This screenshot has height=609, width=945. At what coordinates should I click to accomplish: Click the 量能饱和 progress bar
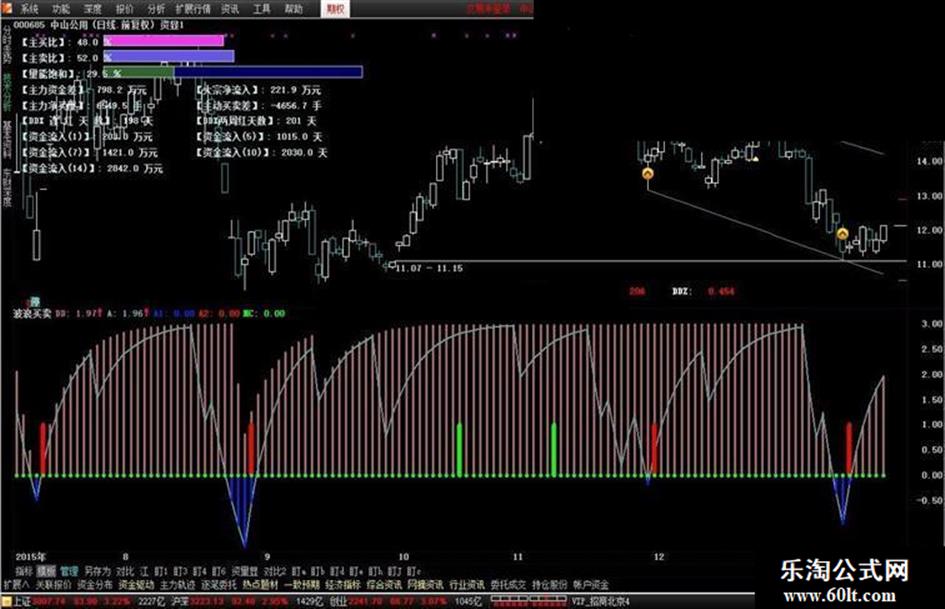233,72
